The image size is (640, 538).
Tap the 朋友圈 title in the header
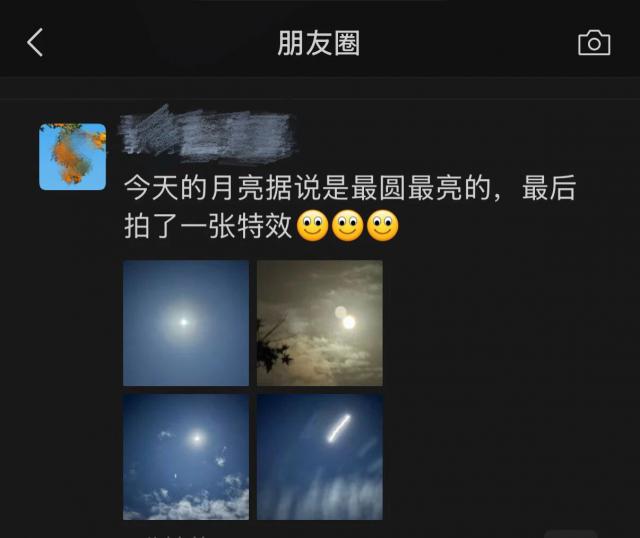[318, 43]
